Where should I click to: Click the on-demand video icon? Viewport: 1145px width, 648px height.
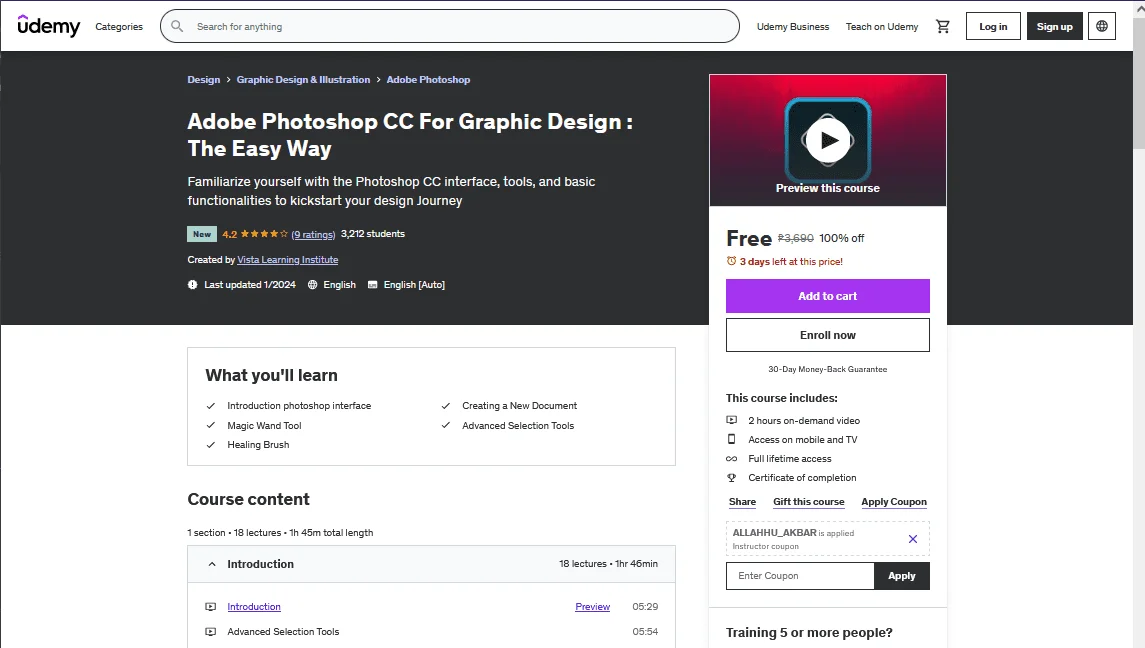(731, 420)
